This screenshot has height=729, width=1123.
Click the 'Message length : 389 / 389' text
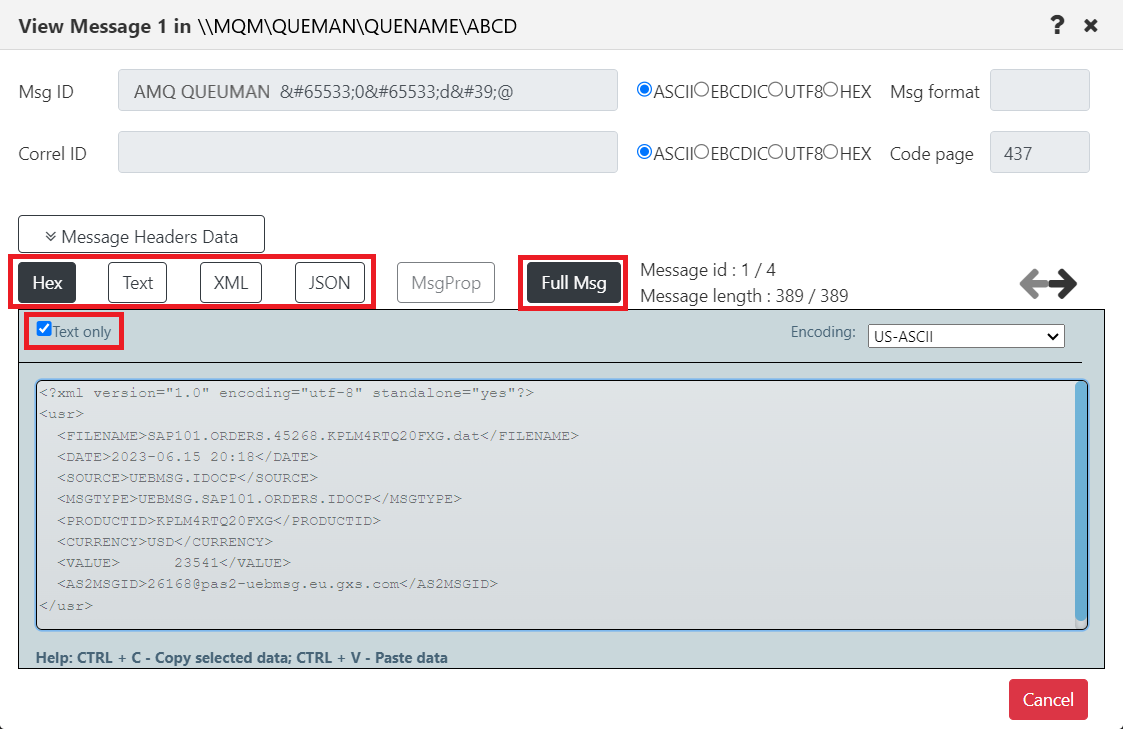pyautogui.click(x=744, y=296)
